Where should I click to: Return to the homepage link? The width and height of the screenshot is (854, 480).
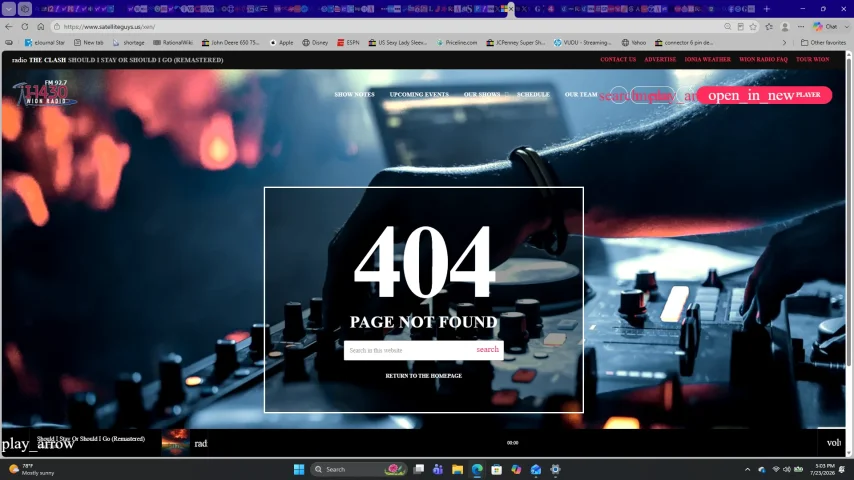pos(423,376)
